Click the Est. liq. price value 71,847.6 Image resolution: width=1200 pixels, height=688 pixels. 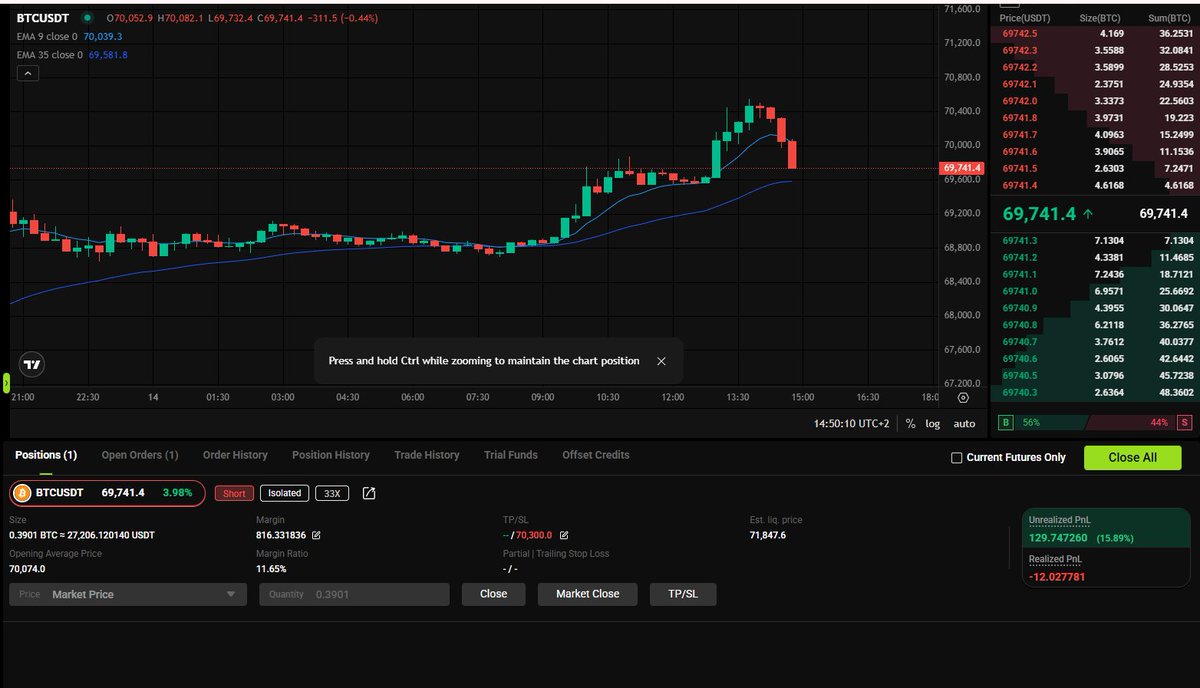coord(768,535)
